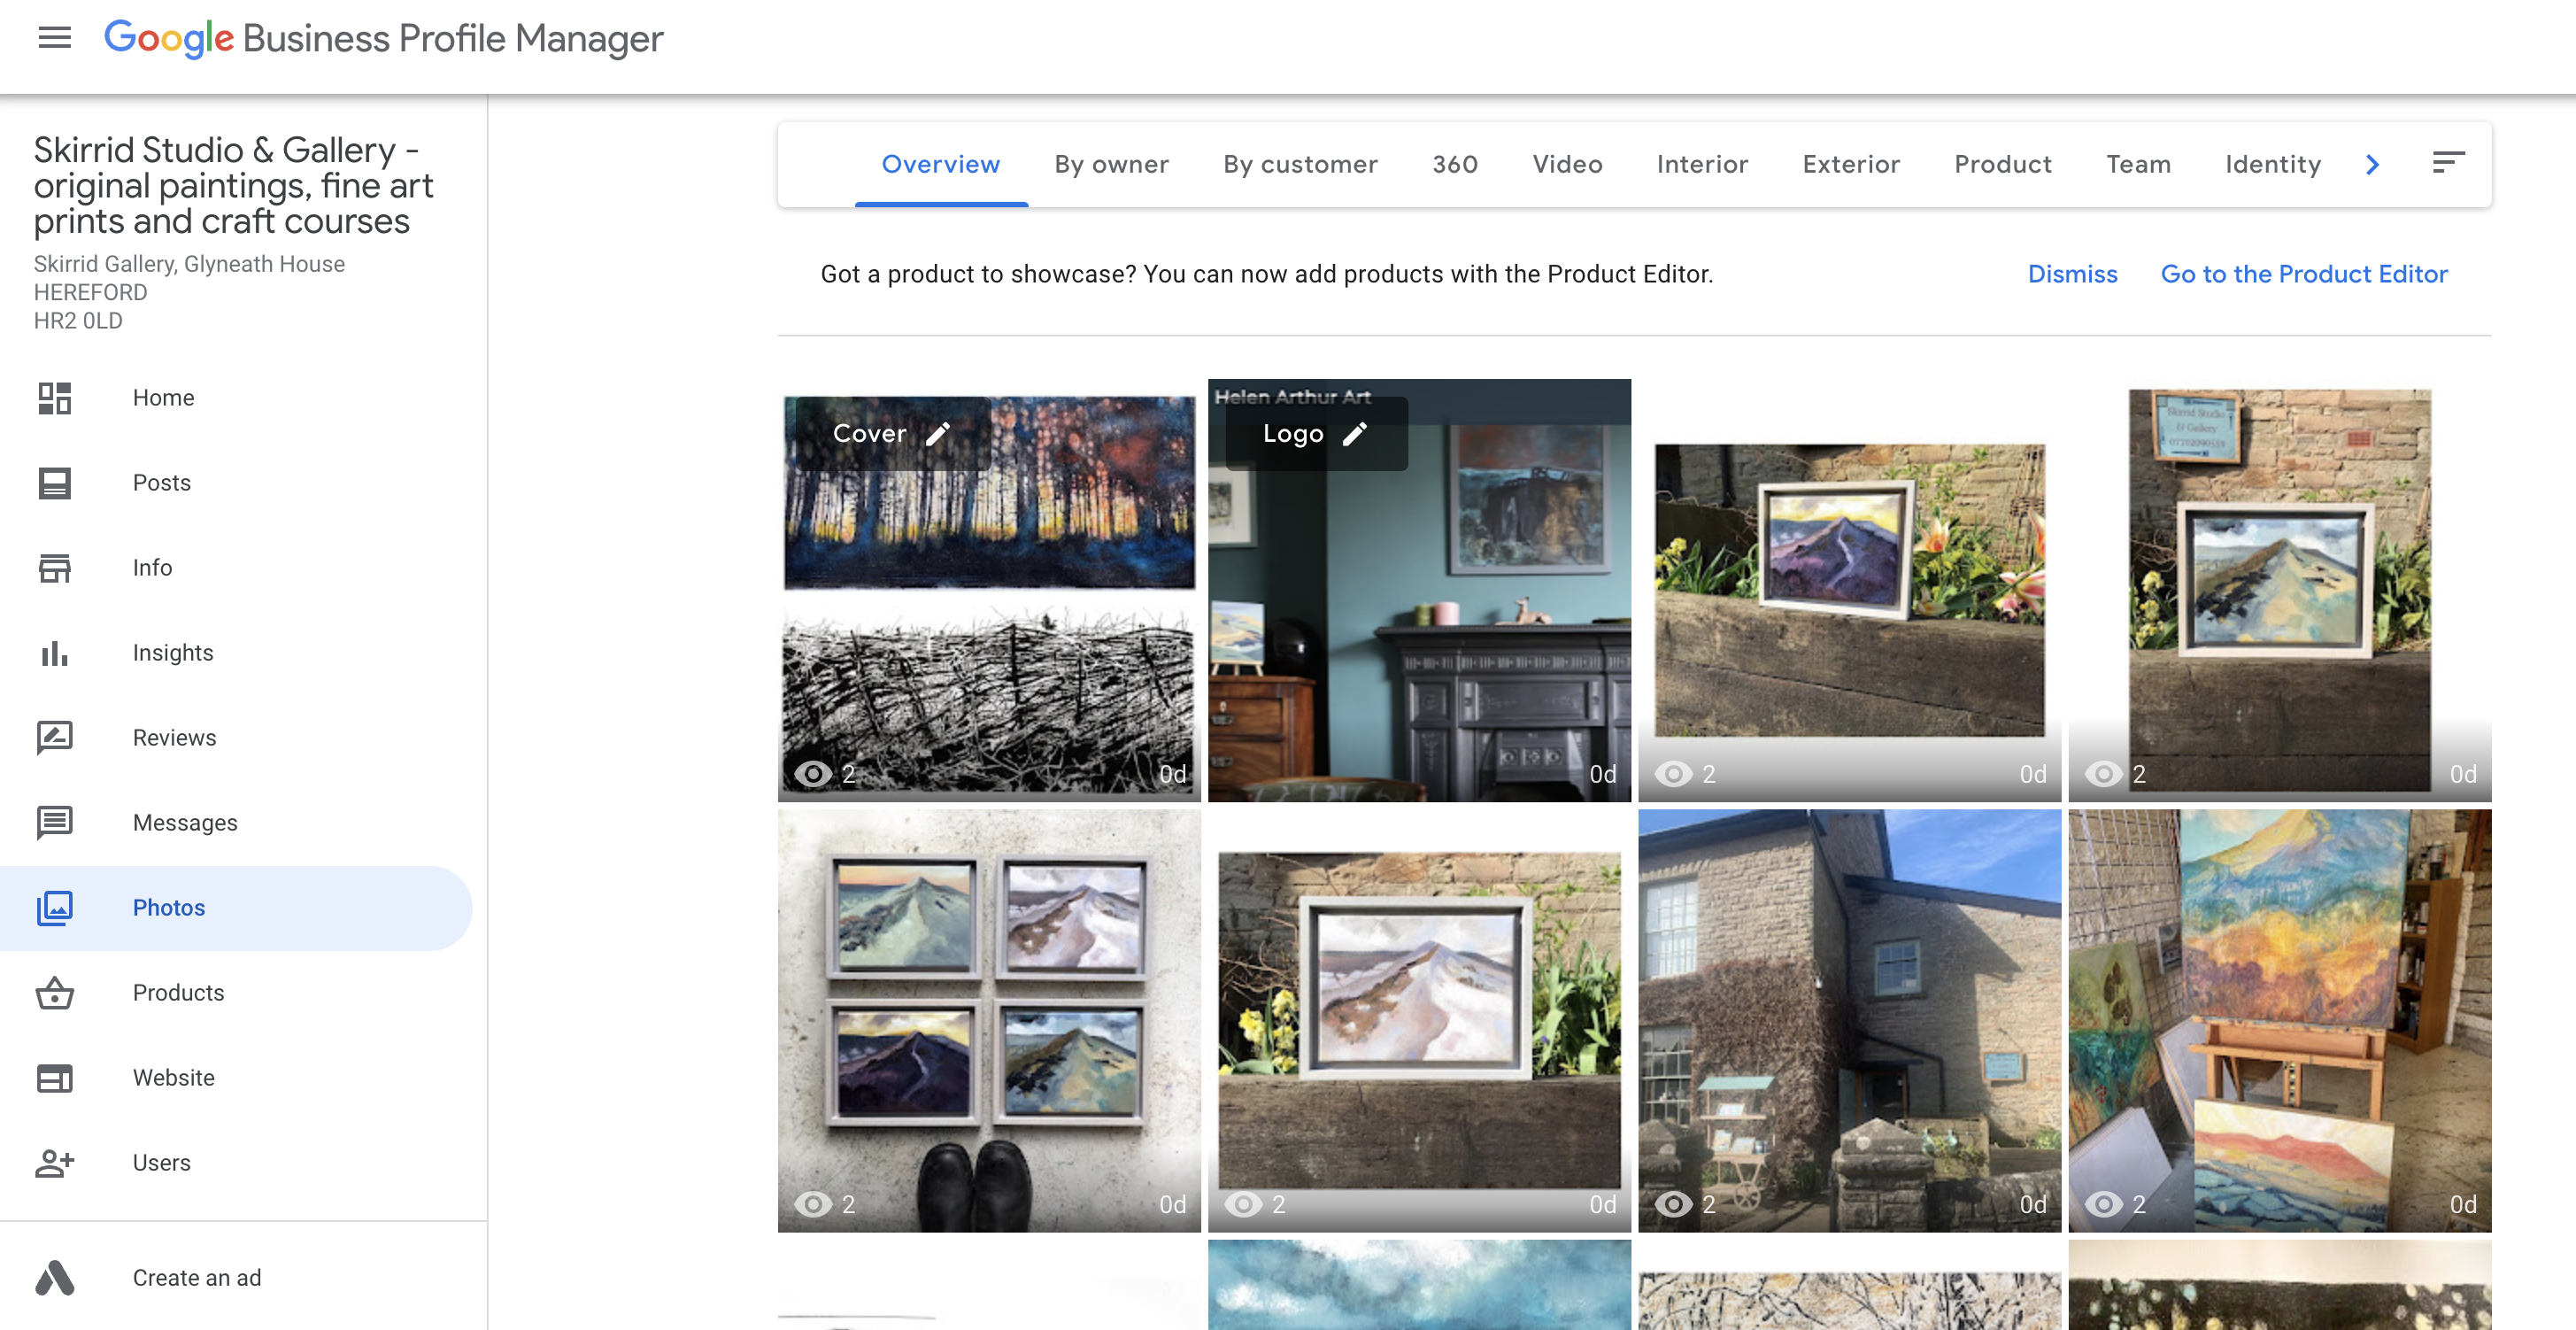Click the Users add-person icon
Screen dimensions: 2576x1330
tap(54, 1163)
